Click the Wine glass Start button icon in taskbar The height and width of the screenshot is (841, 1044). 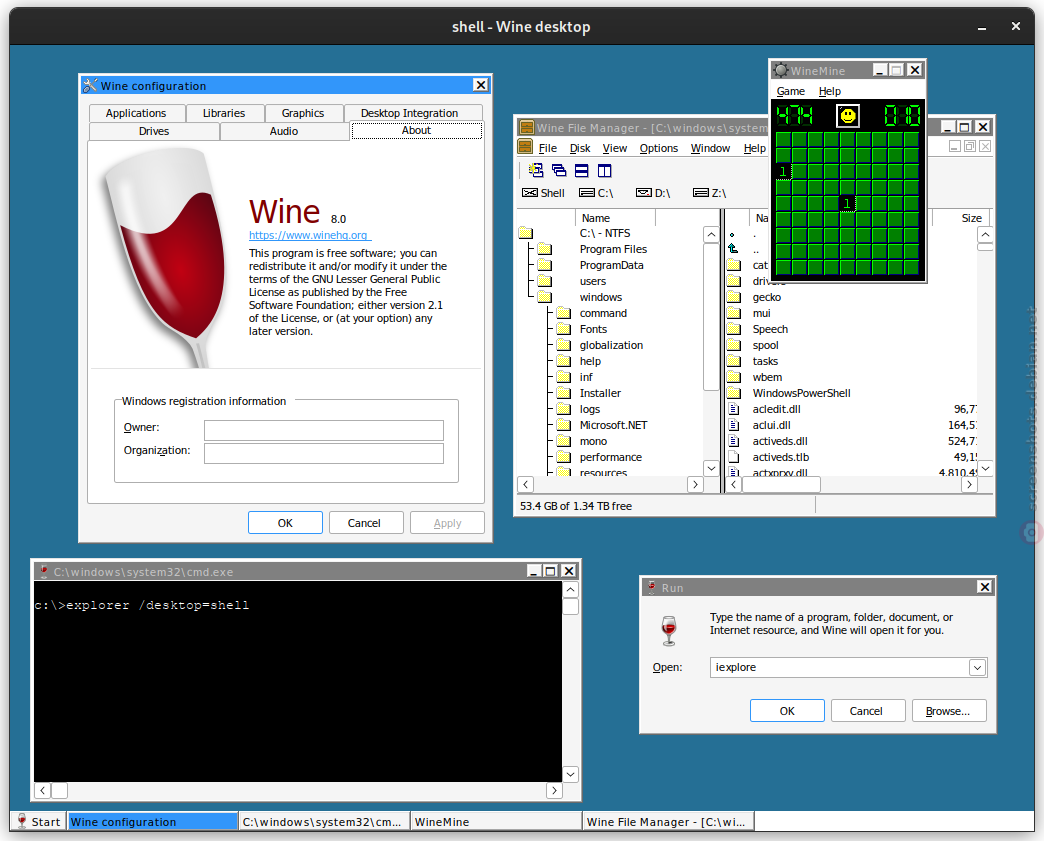pyautogui.click(x=22, y=821)
